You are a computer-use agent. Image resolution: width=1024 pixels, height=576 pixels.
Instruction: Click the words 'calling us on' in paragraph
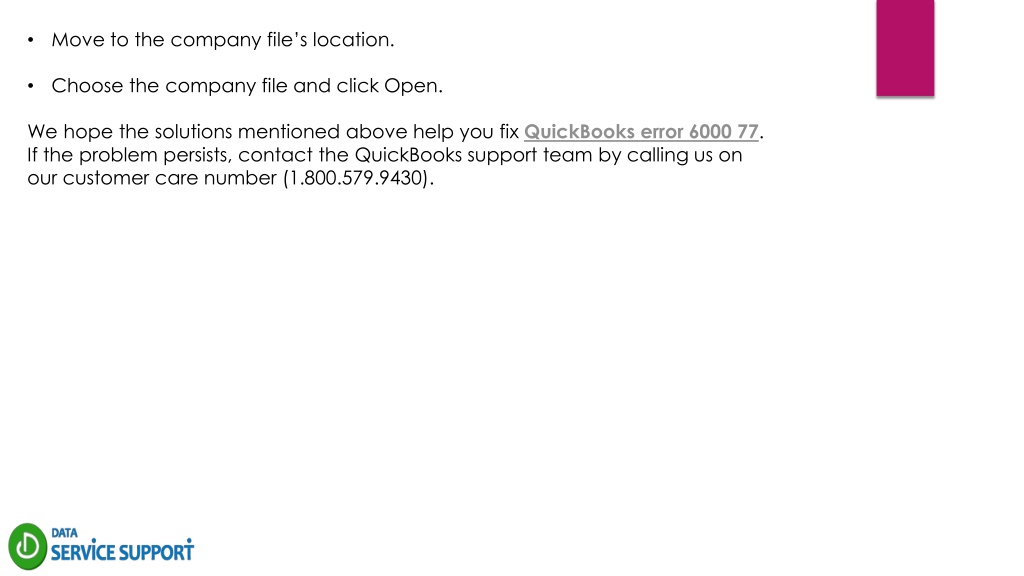(684, 155)
